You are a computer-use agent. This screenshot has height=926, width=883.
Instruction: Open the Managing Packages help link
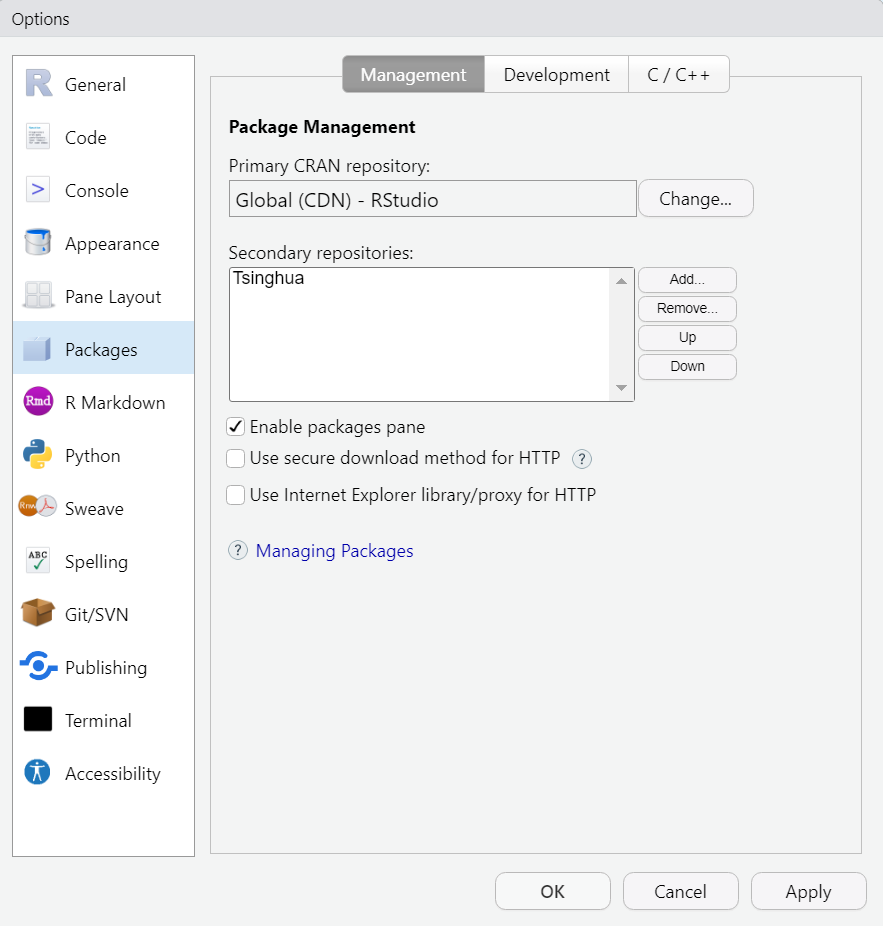click(334, 550)
